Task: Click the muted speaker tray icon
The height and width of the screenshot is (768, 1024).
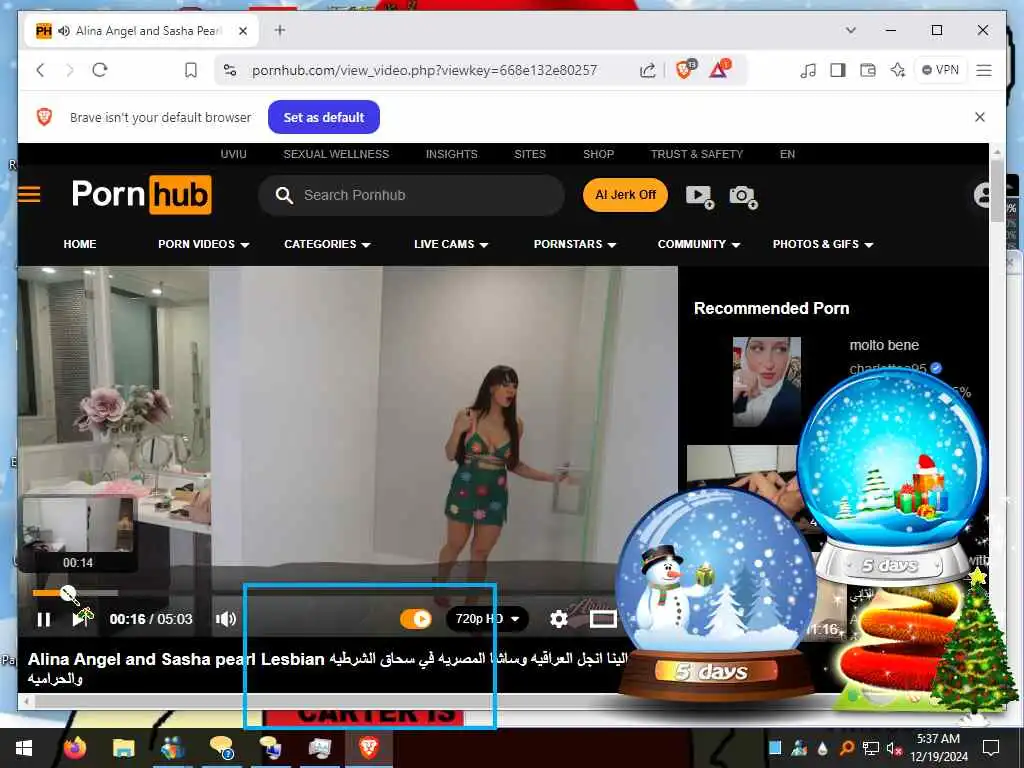Action: click(x=893, y=748)
